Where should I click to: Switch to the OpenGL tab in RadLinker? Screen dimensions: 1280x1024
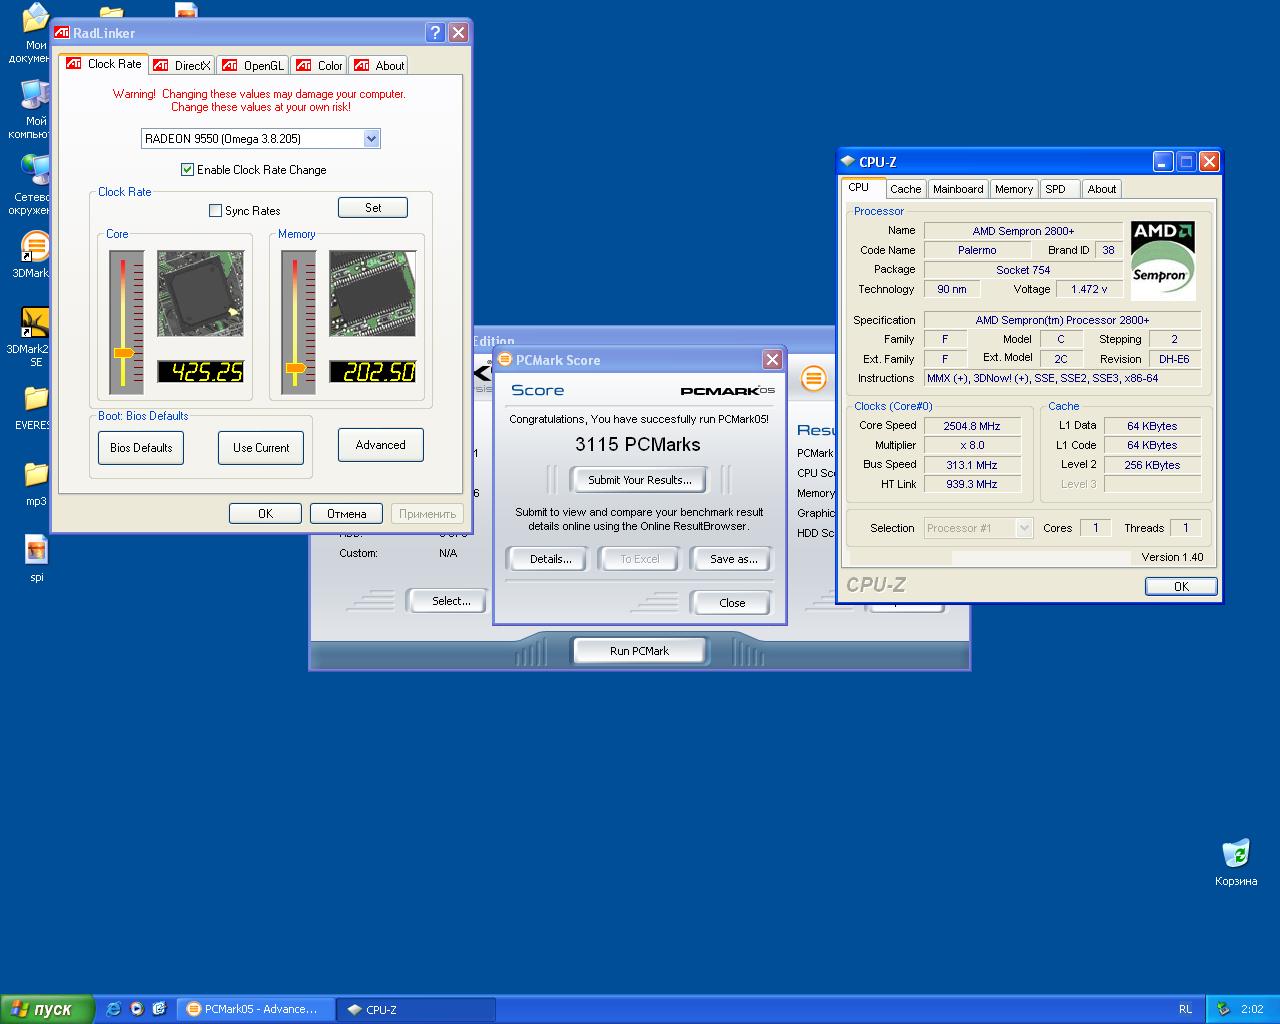tap(253, 66)
